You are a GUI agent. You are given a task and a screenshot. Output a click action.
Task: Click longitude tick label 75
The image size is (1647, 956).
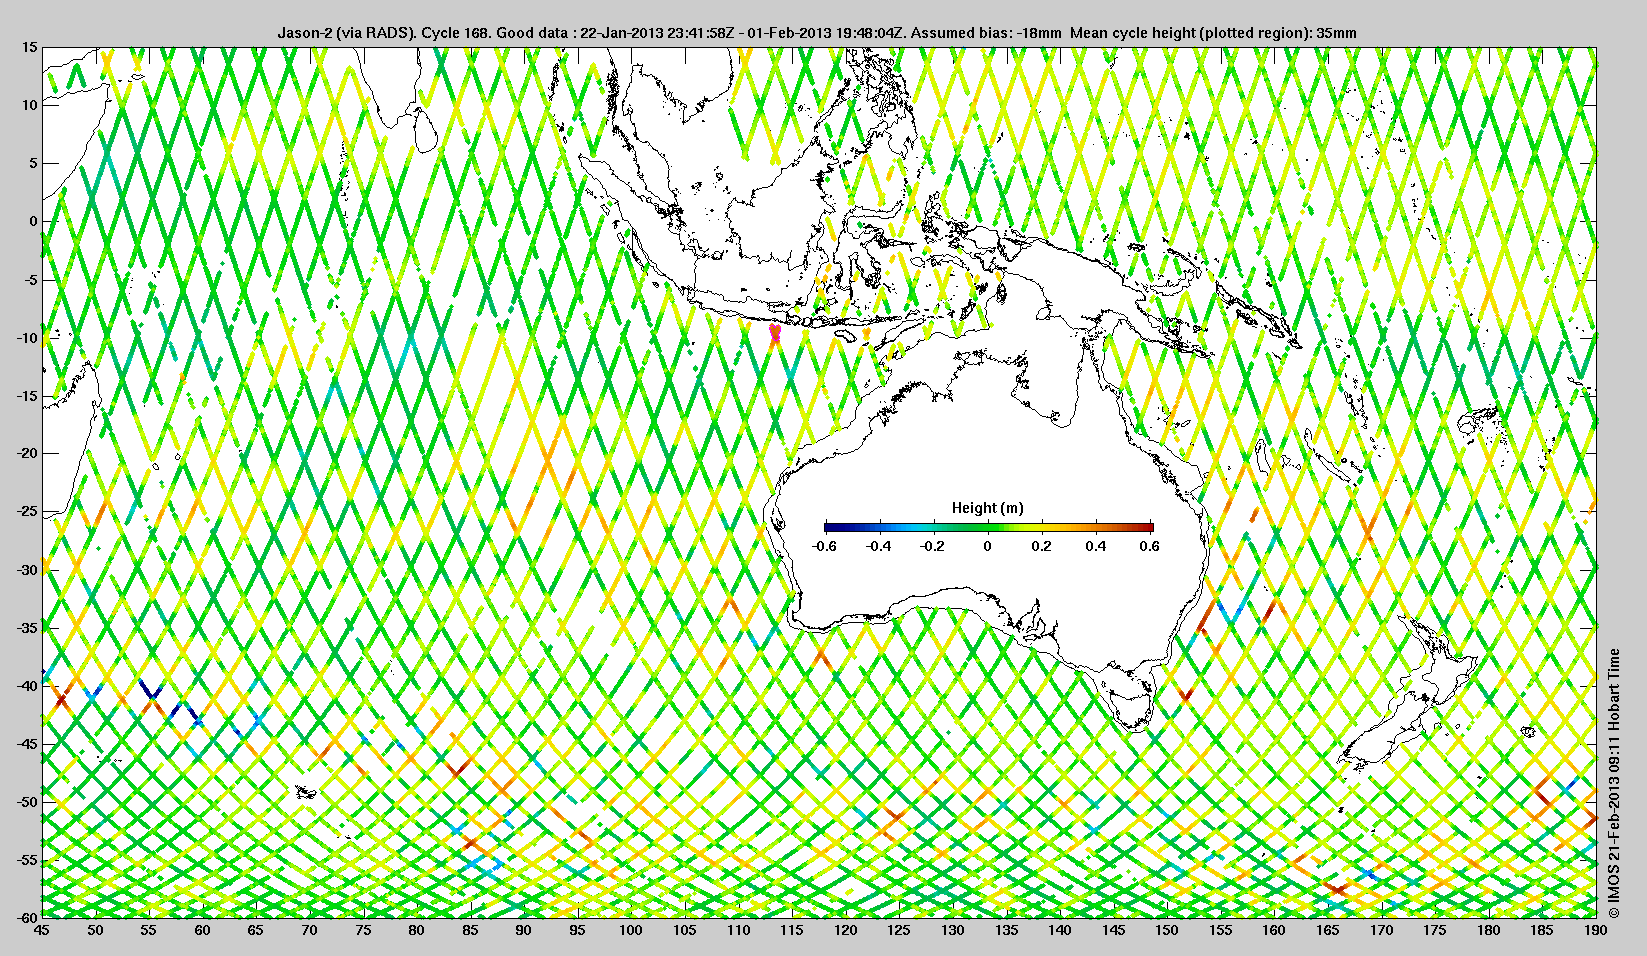tap(363, 930)
